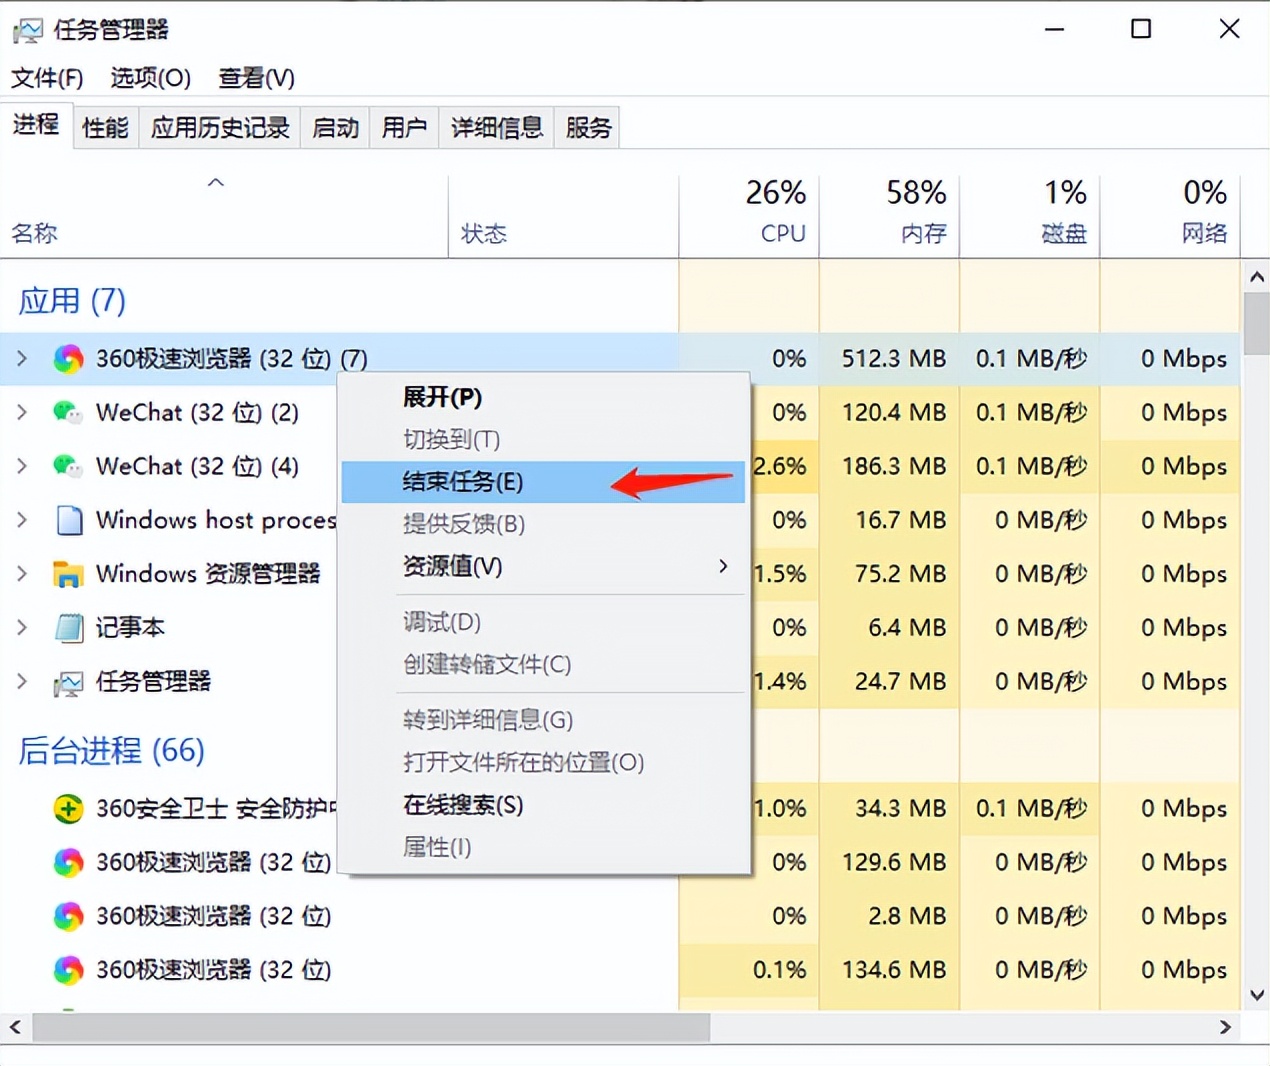This screenshot has width=1270, height=1066.
Task: Click the 360极速浏览器 colorful browser icon
Action: [x=67, y=358]
